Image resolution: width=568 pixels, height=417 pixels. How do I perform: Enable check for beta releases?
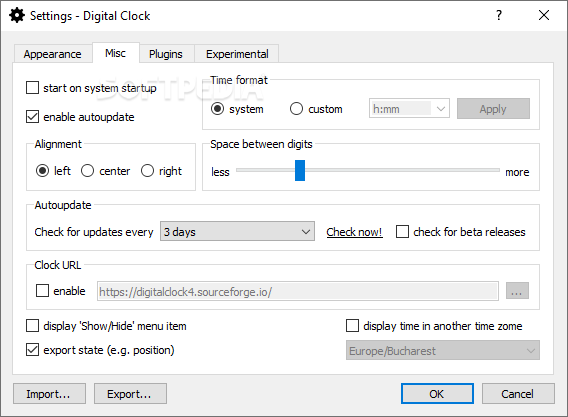[x=402, y=232]
